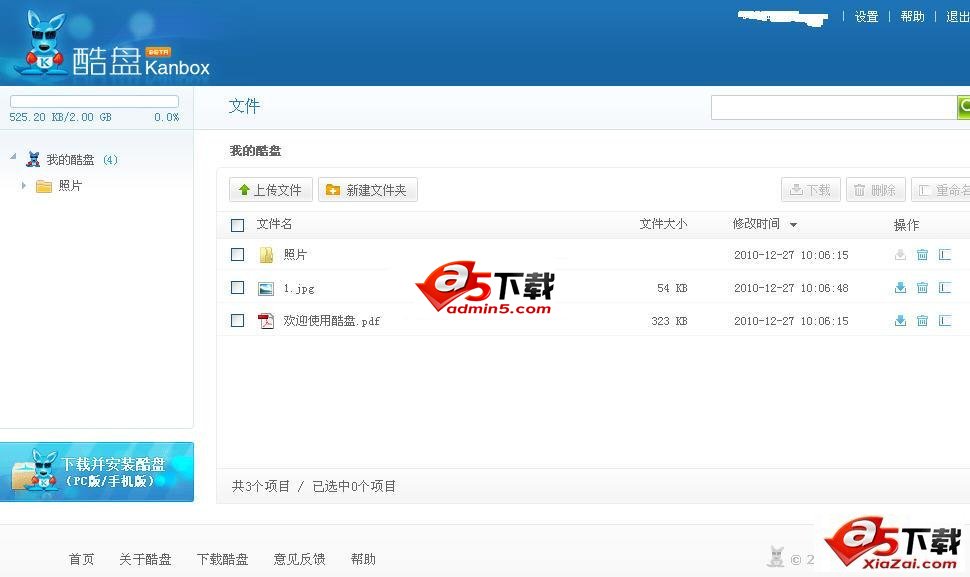Click the 我的酷盘 kangaroo icon in sidebar

(x=33, y=160)
